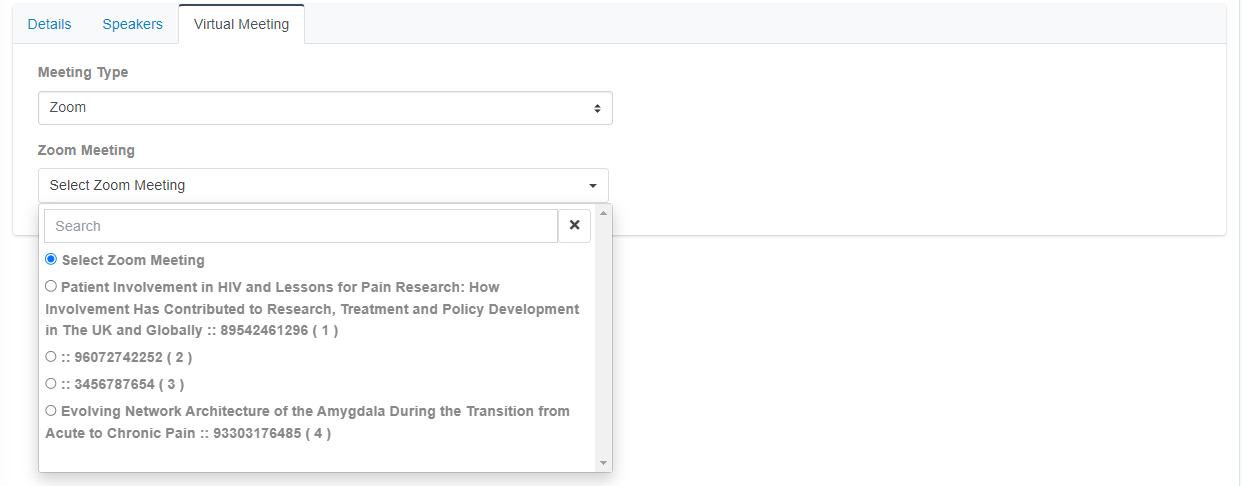Select the 'Select Zoom Meeting' radio option

tap(51, 259)
